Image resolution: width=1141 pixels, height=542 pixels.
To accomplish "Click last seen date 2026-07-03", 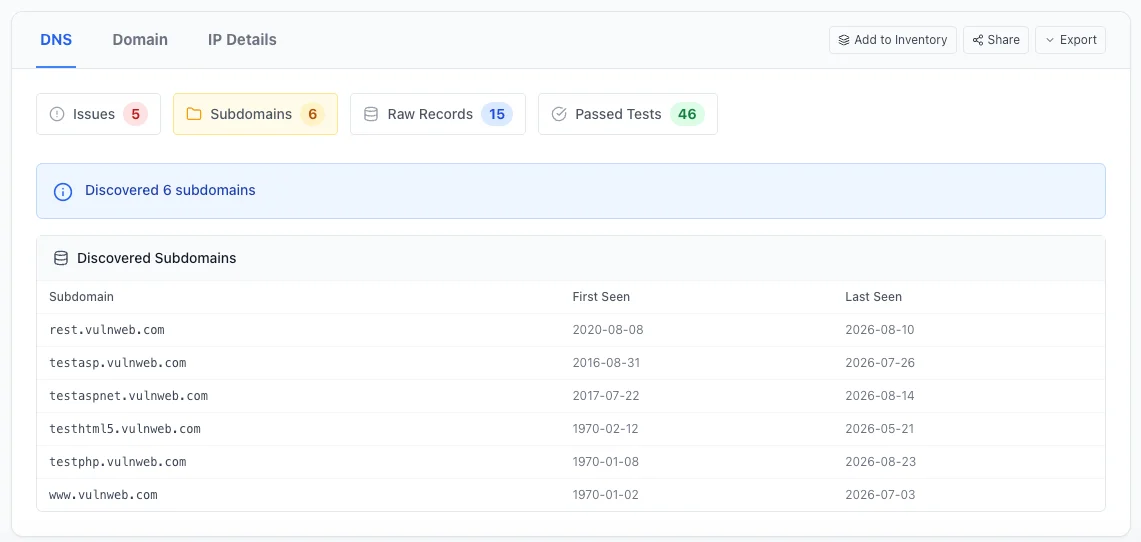I will 880,495.
